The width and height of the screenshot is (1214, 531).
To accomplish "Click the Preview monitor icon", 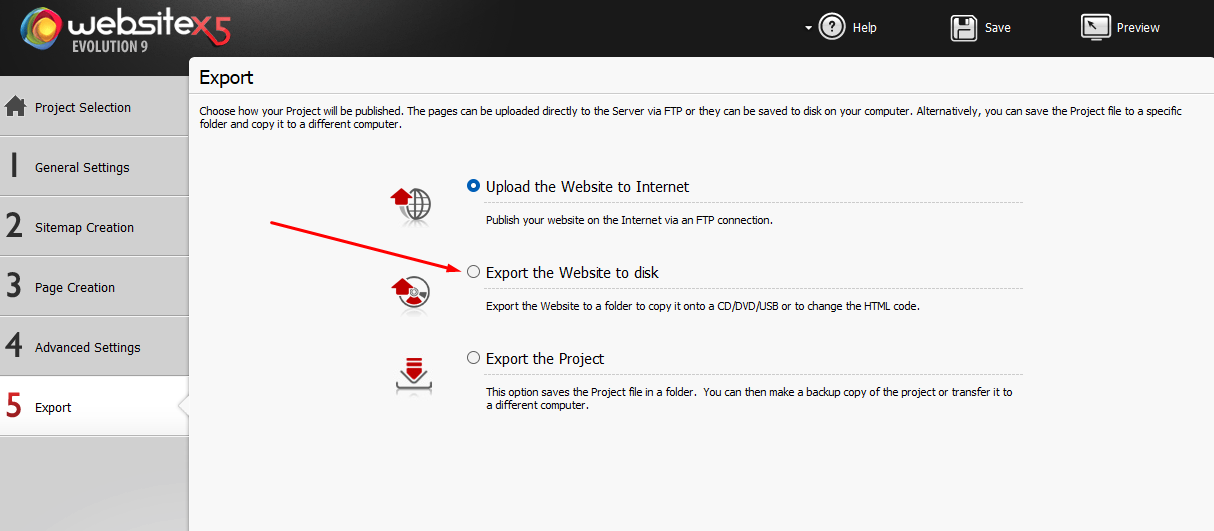I will point(1096,27).
